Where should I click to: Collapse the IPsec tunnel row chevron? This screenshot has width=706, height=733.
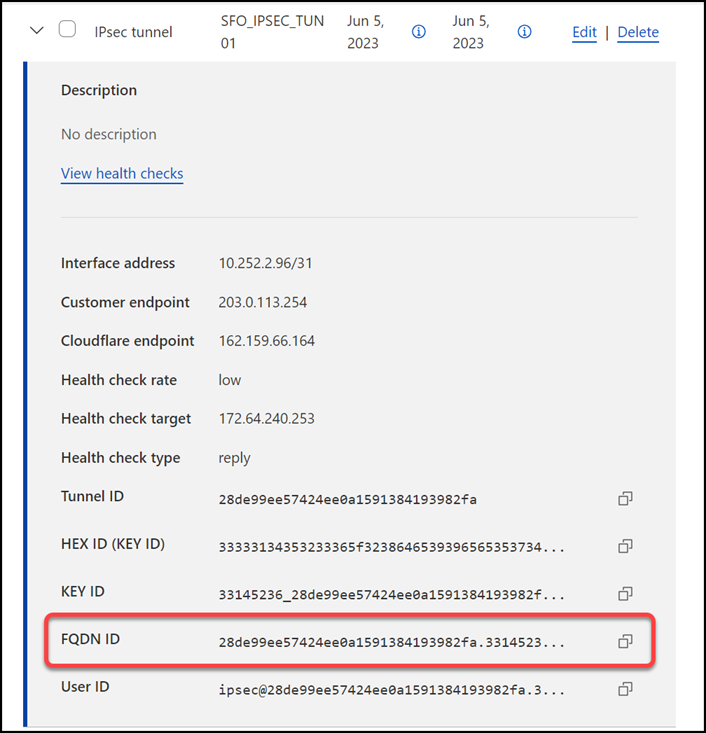point(37,31)
